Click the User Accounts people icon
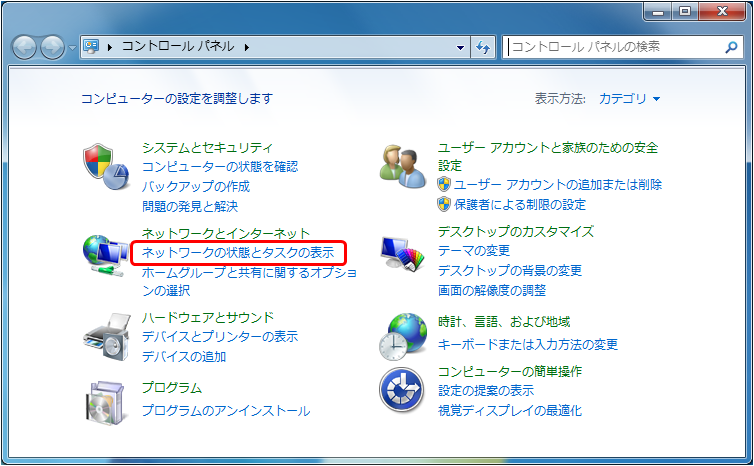The image size is (754, 466). pos(402,166)
